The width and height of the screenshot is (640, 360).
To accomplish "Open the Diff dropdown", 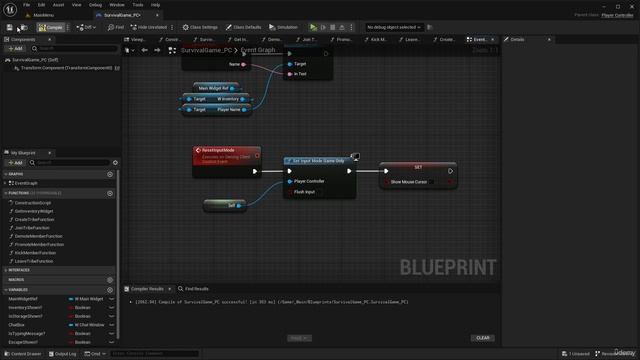I will 86,27.
